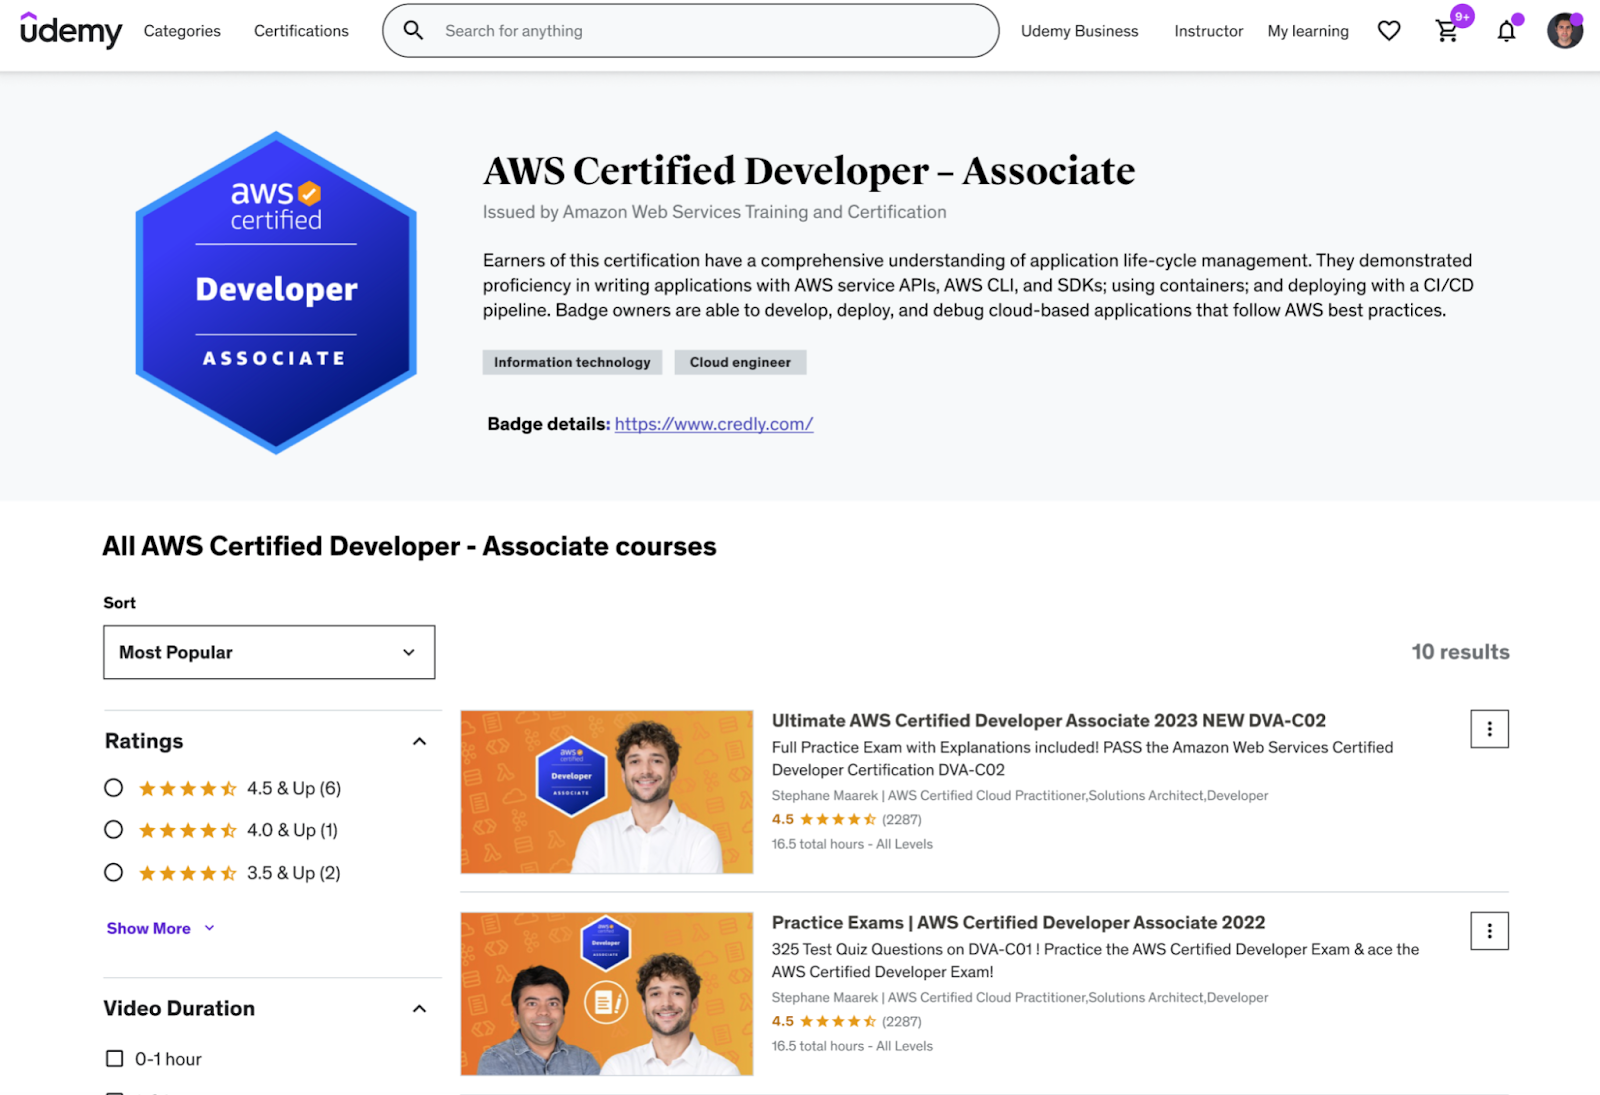Collapse the Ratings filter section
Screen dimensions: 1600x1095
pyautogui.click(x=419, y=741)
